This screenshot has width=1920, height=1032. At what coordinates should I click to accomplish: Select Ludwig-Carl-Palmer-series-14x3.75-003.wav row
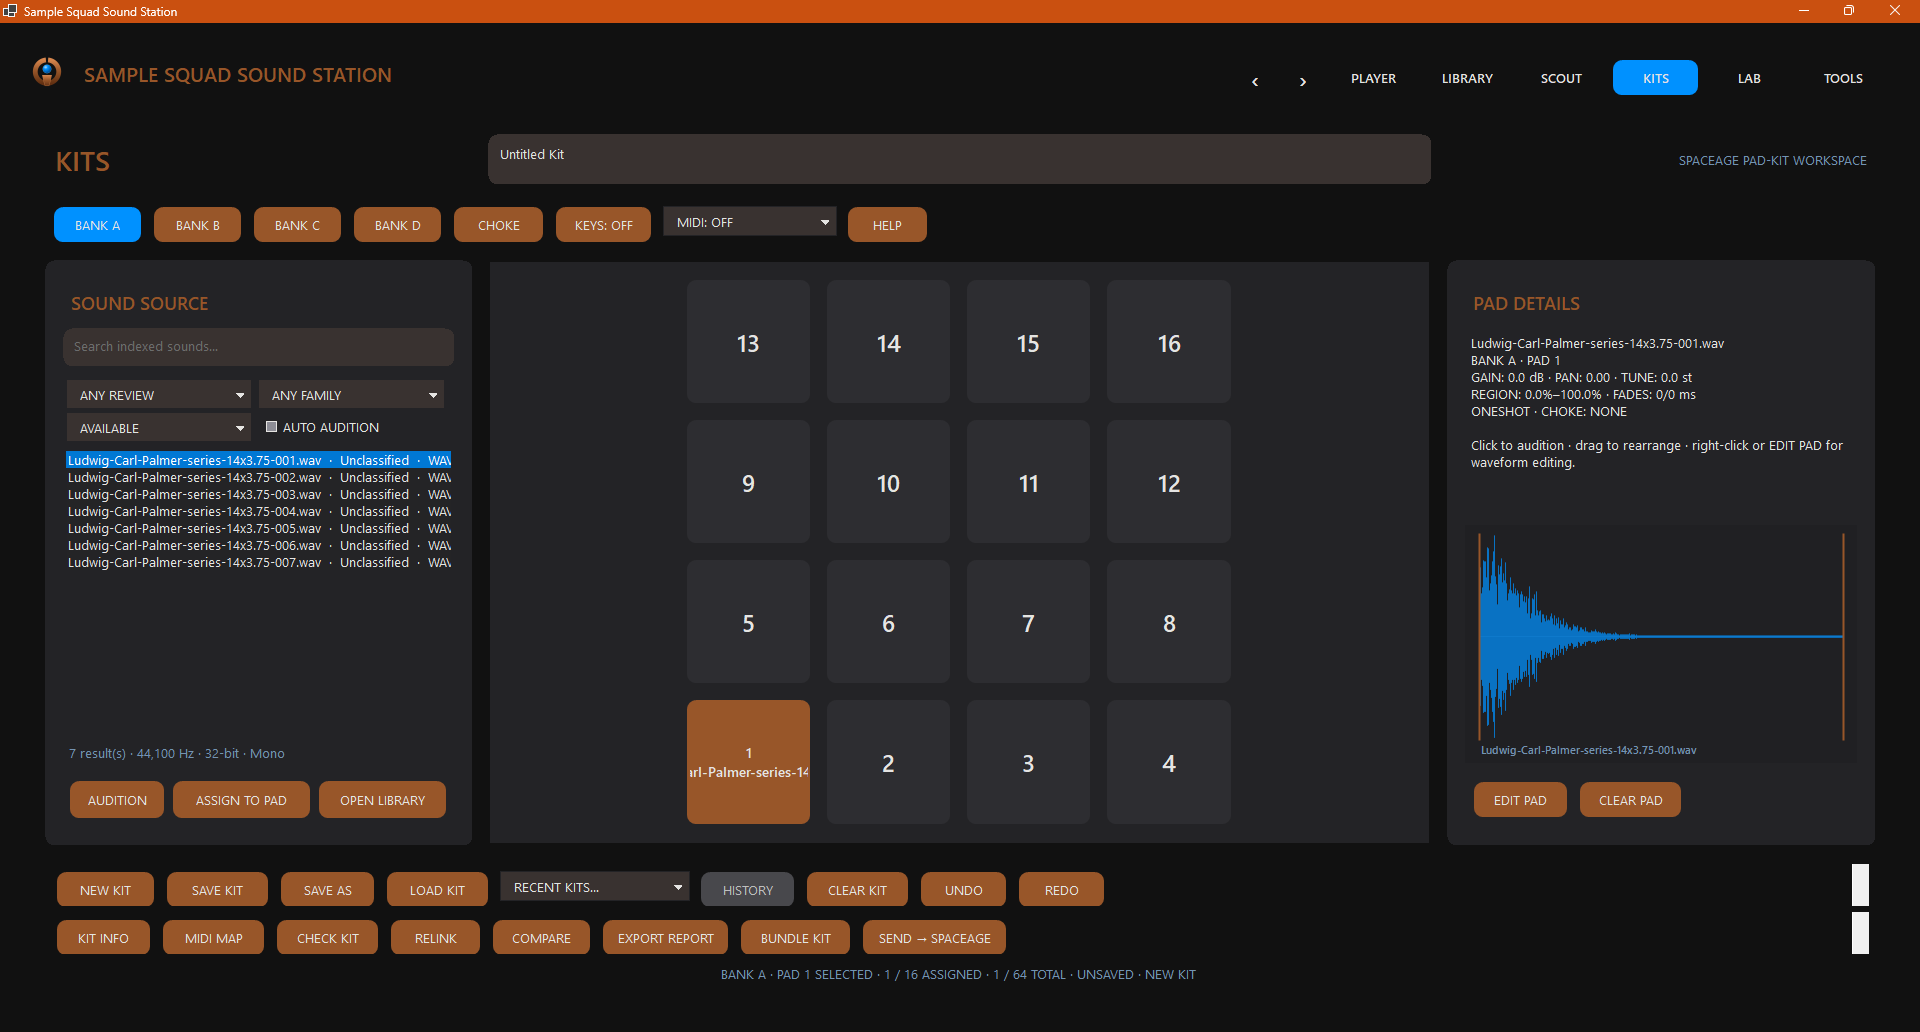coord(259,494)
